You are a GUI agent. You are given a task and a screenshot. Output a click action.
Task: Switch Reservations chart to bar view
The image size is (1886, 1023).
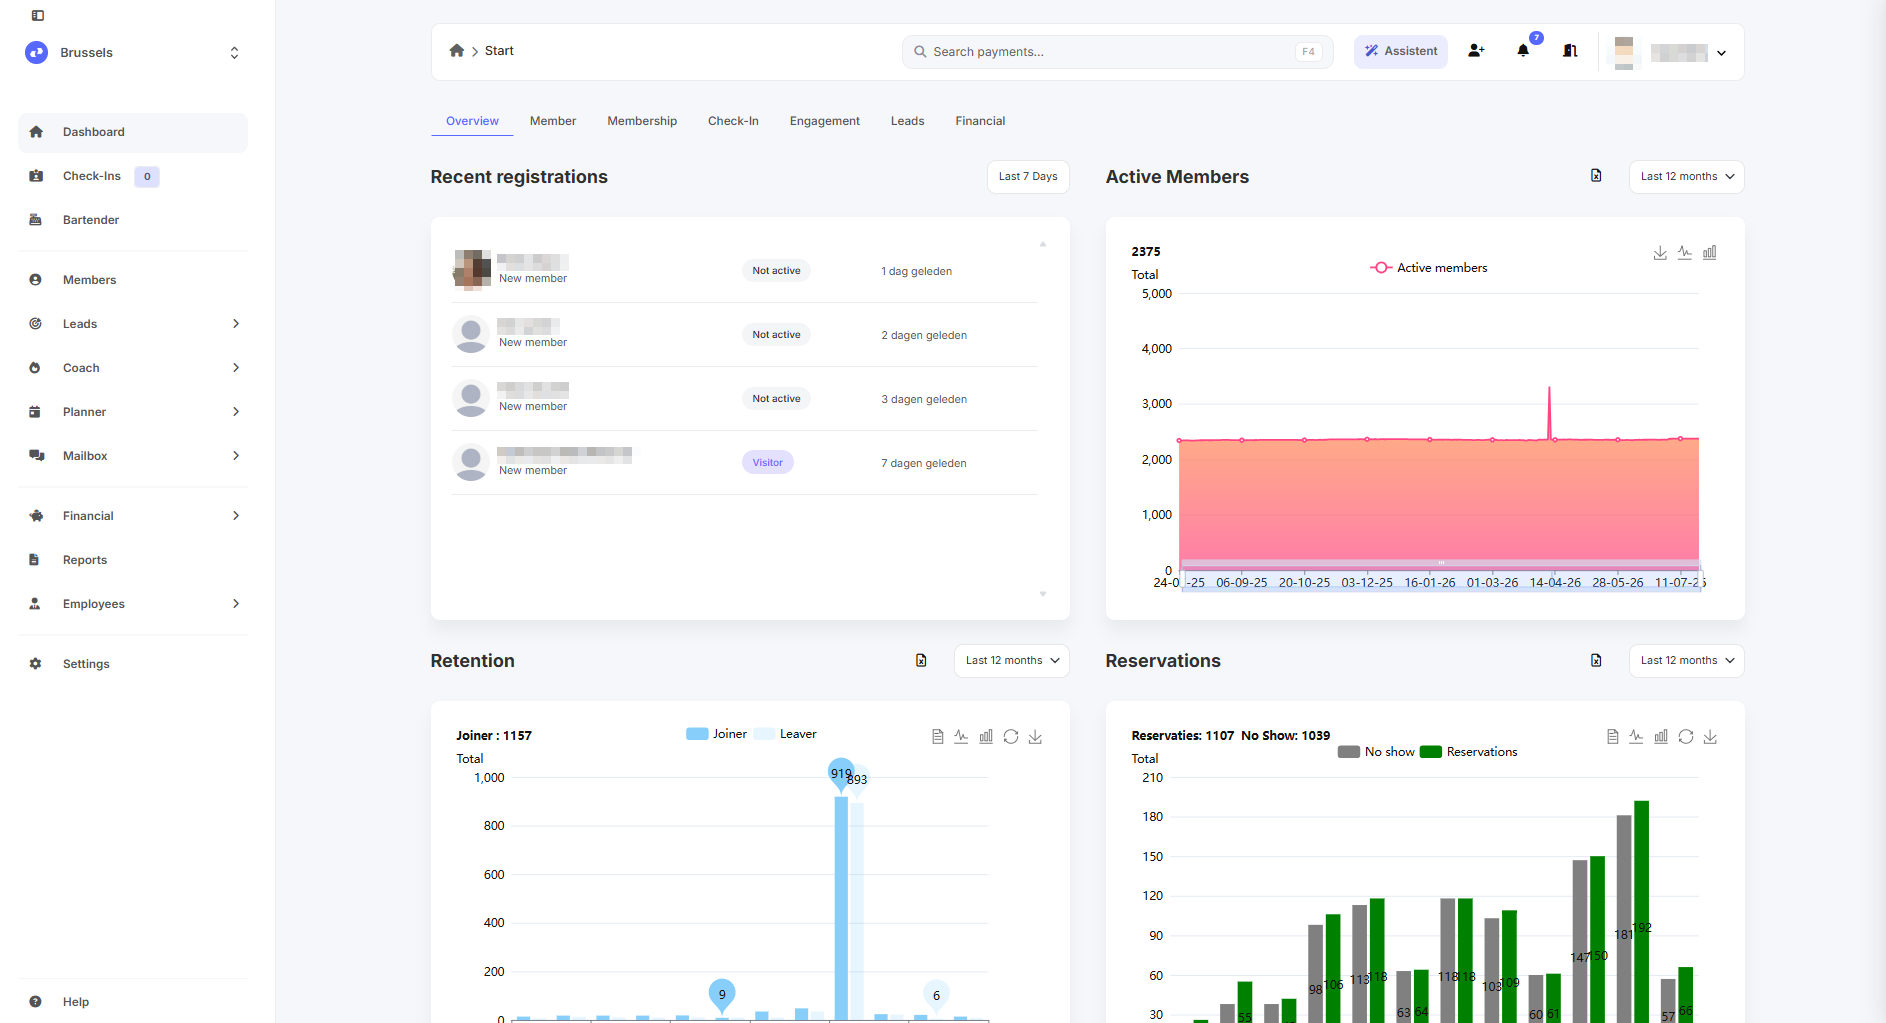point(1661,737)
